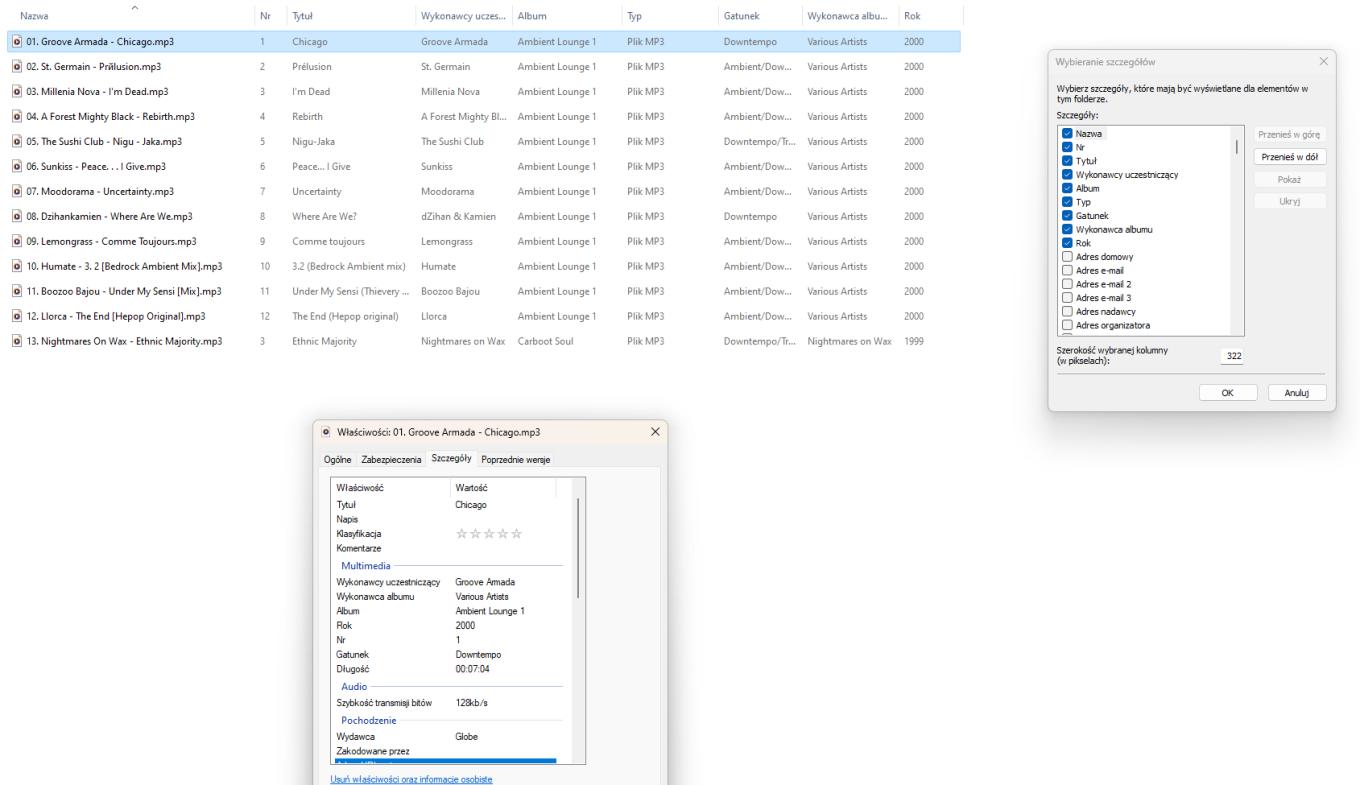
Task: Uncheck the Gatunek checkbox
Action: [x=1067, y=215]
